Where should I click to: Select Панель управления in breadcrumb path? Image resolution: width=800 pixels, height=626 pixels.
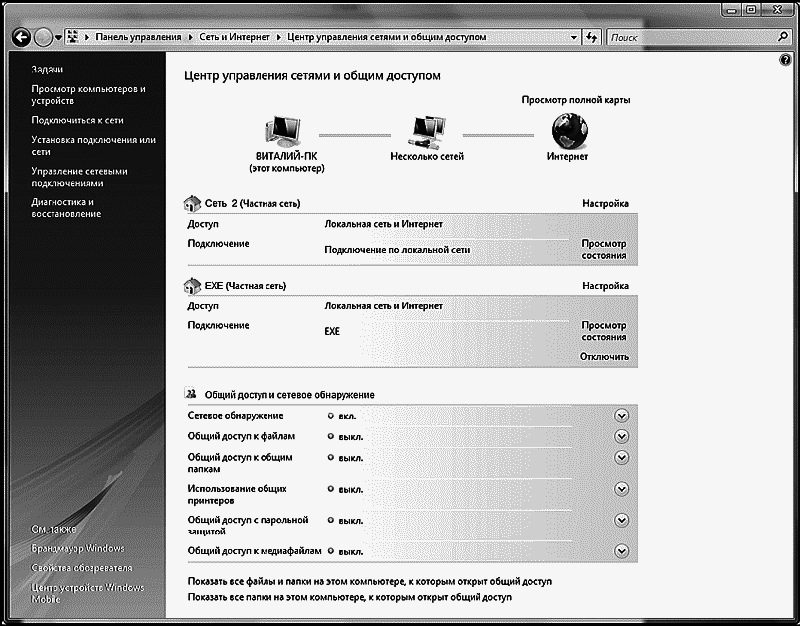tap(139, 37)
